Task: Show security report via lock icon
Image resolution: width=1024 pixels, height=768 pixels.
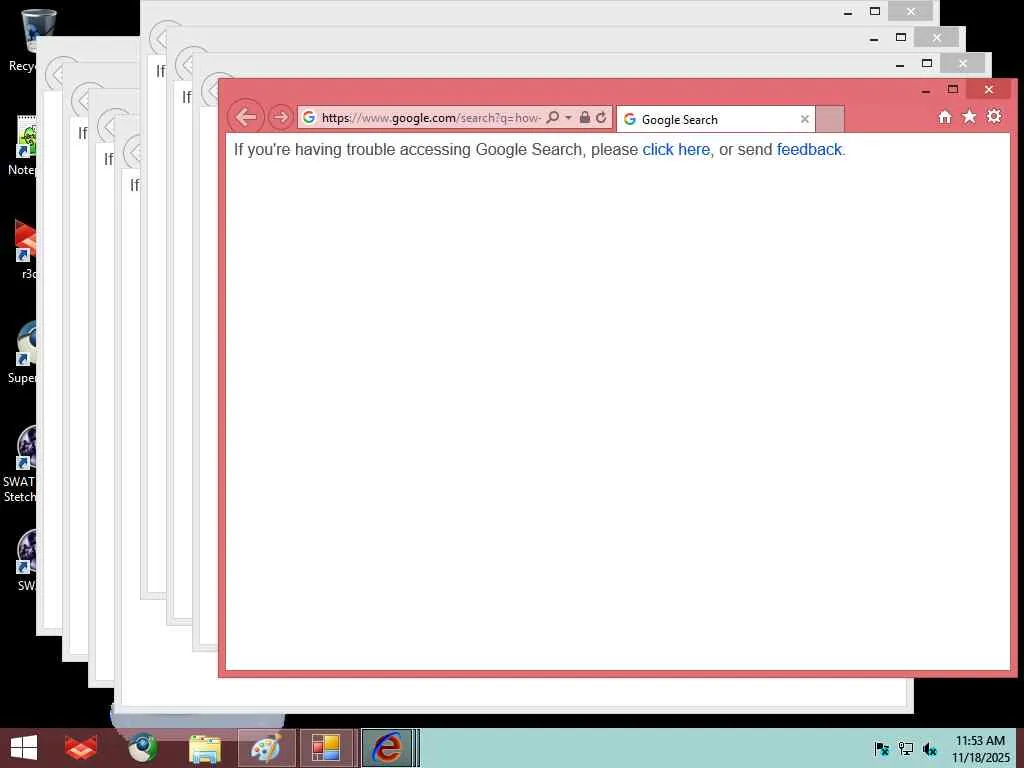Action: [584, 118]
